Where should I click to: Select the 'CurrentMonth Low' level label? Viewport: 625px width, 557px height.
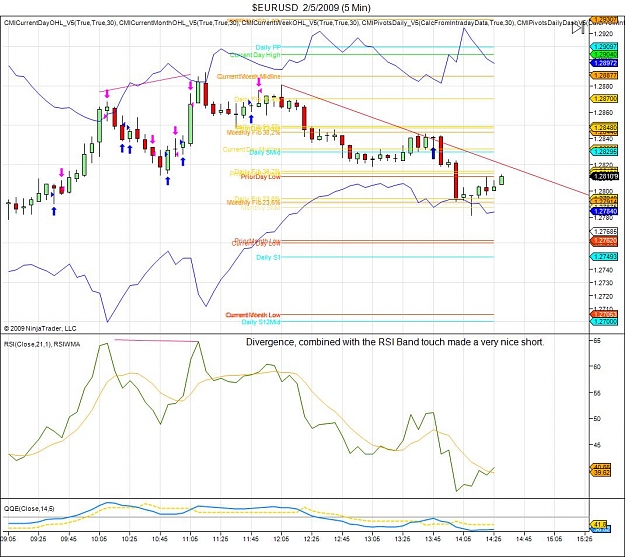pos(253,315)
